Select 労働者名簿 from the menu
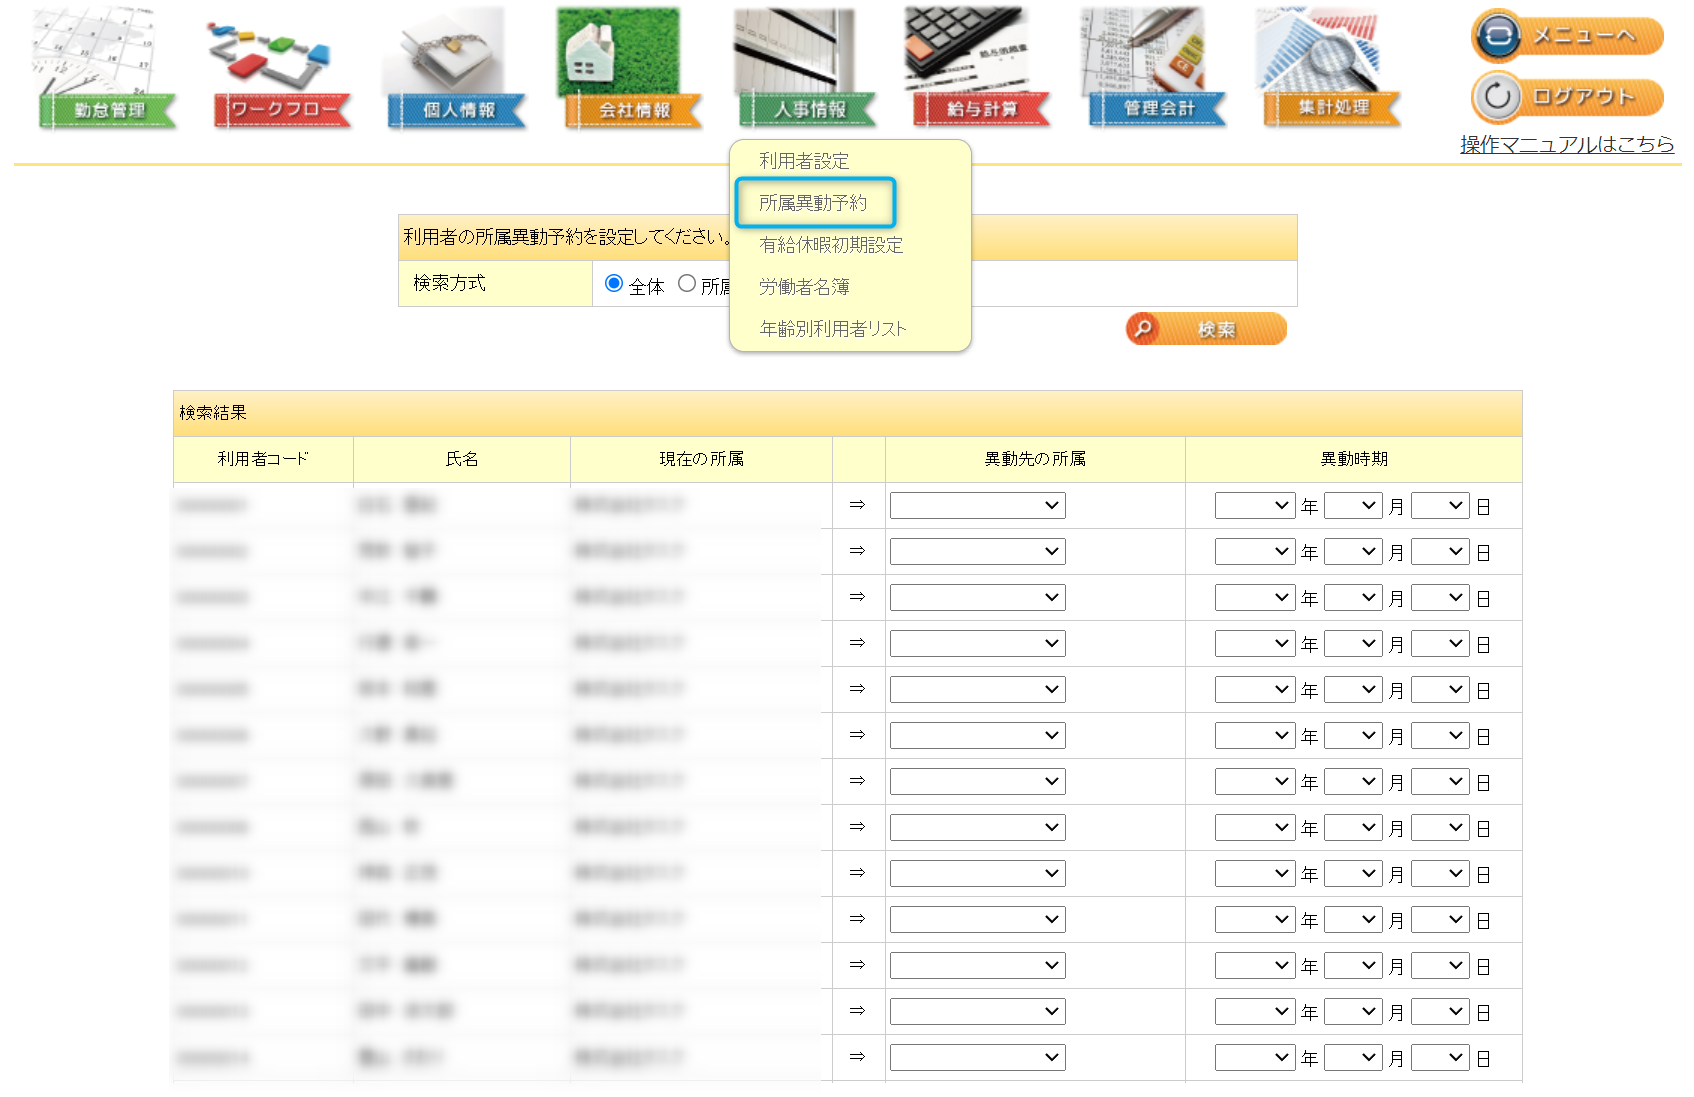The image size is (1694, 1097). click(804, 287)
